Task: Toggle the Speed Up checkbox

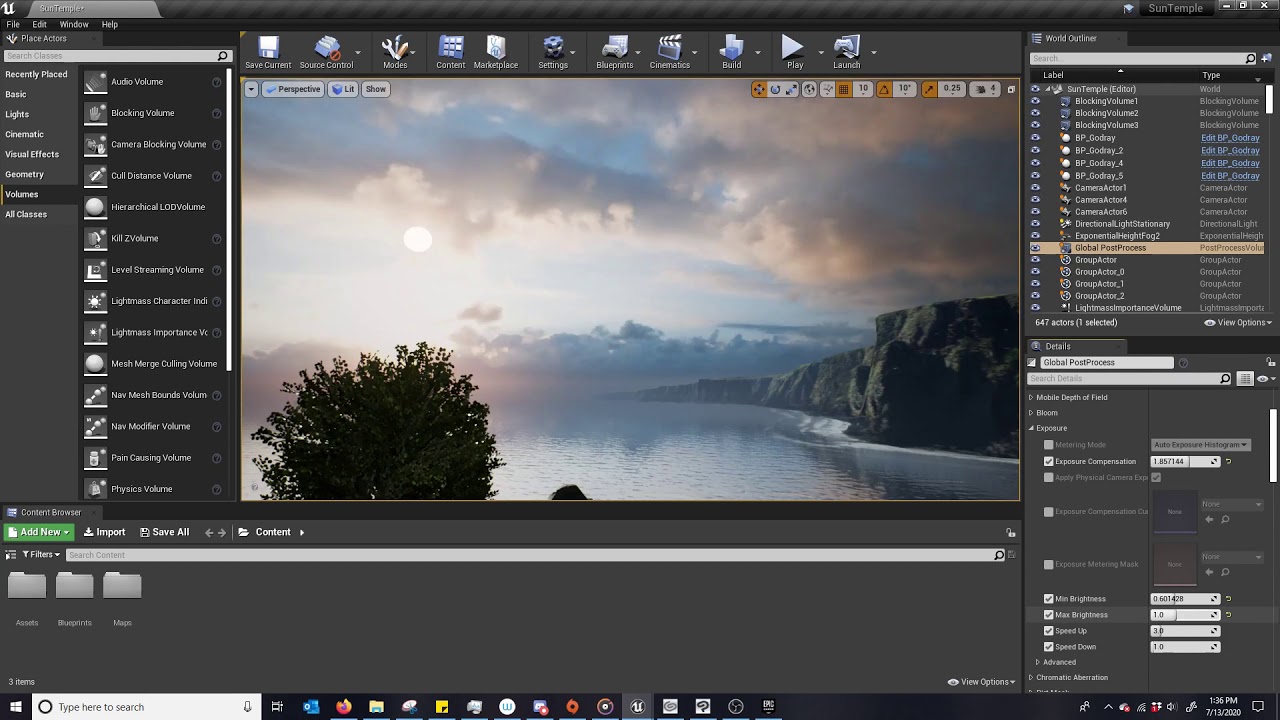Action: click(x=1049, y=631)
